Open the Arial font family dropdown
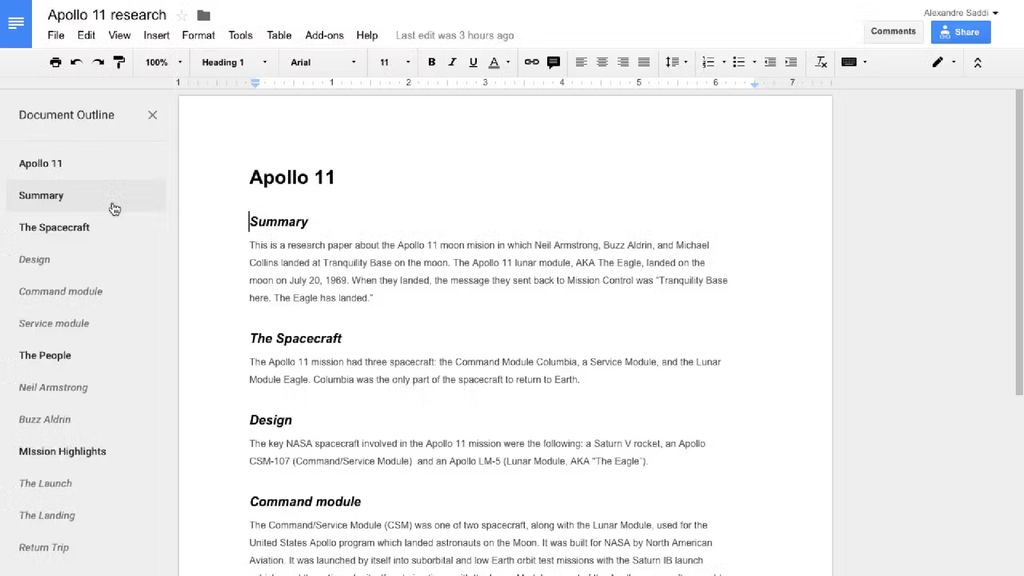1024x576 pixels. tap(318, 62)
